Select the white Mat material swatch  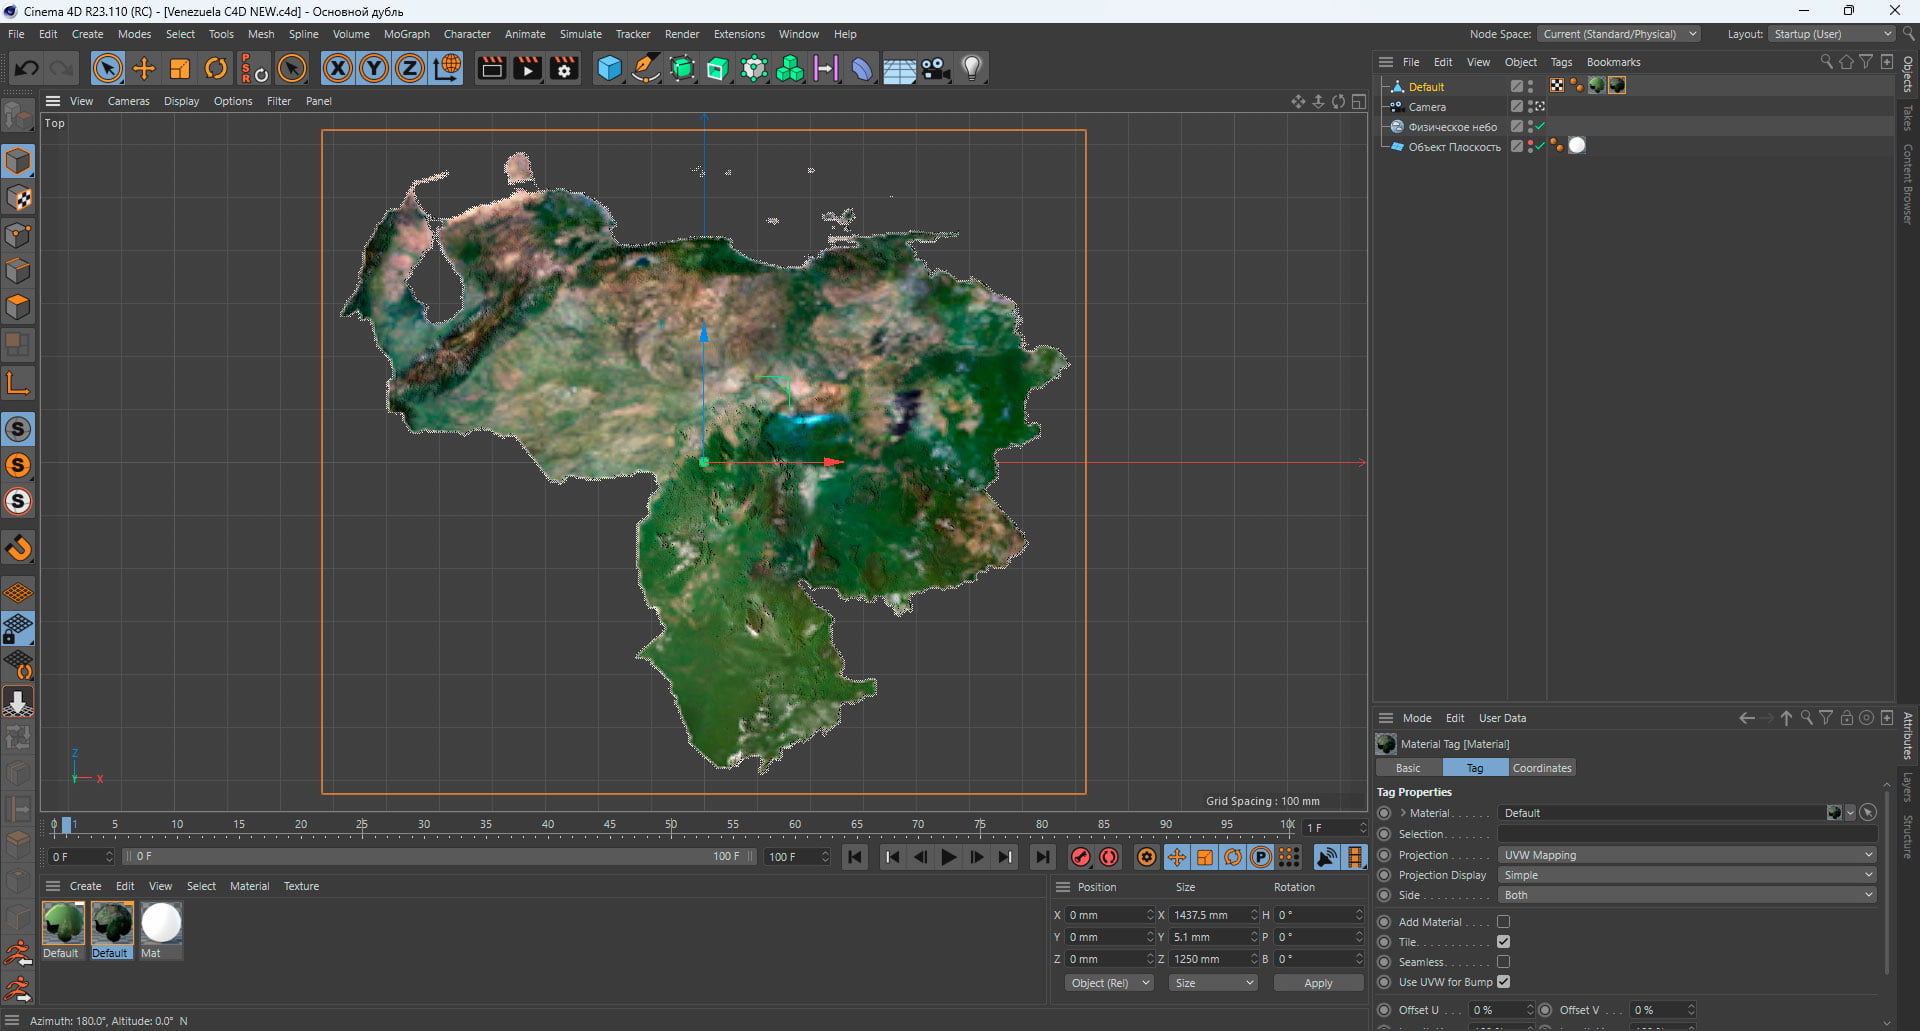click(x=160, y=923)
